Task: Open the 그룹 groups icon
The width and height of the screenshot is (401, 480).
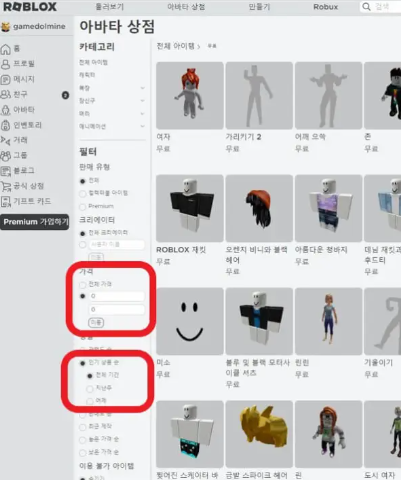Action: tap(6, 156)
